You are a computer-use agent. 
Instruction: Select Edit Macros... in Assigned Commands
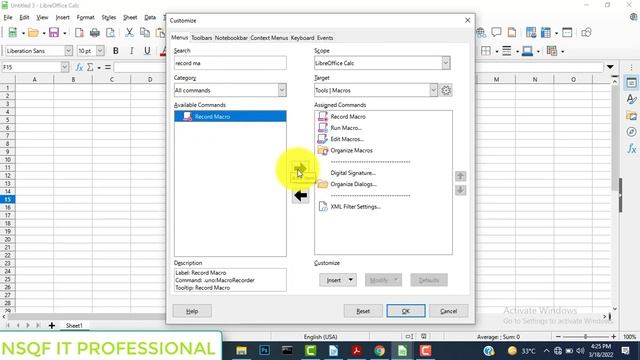[x=347, y=139]
